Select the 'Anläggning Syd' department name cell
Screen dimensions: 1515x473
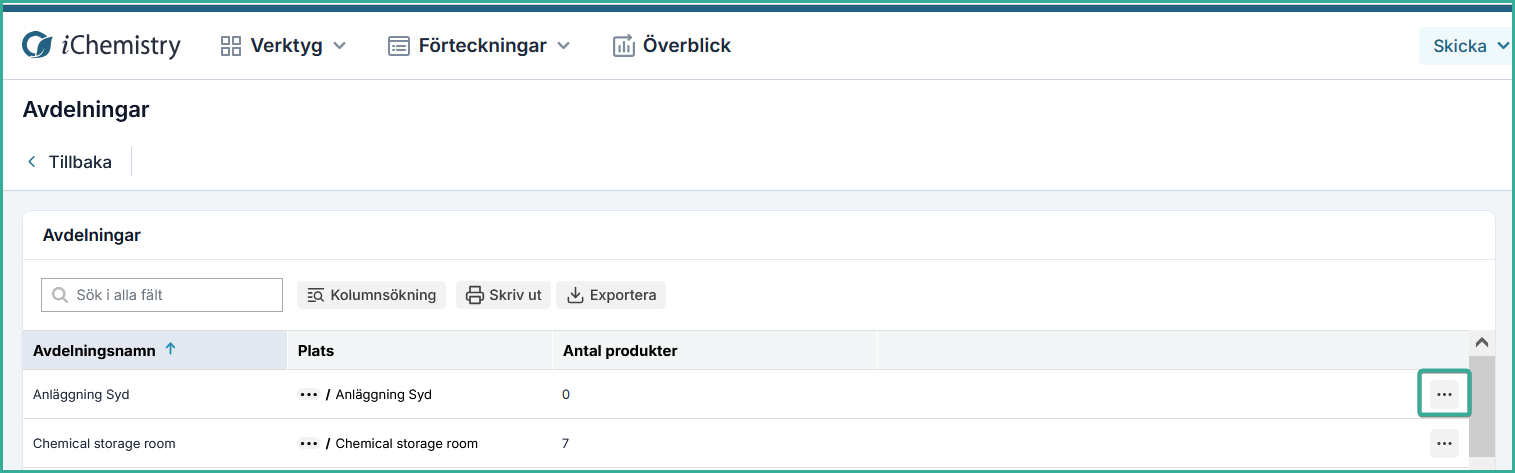(x=155, y=394)
